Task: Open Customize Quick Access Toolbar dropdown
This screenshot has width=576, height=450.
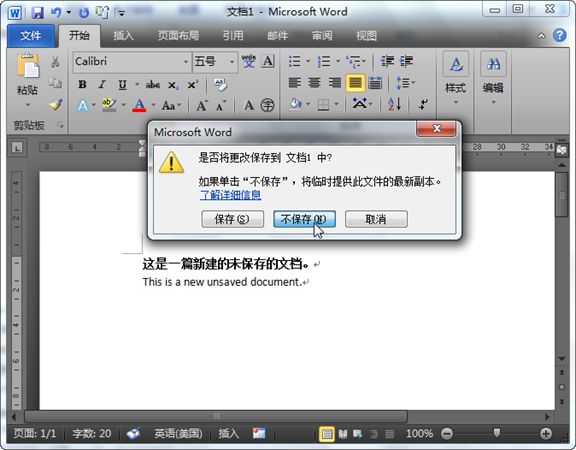Action: coord(122,14)
